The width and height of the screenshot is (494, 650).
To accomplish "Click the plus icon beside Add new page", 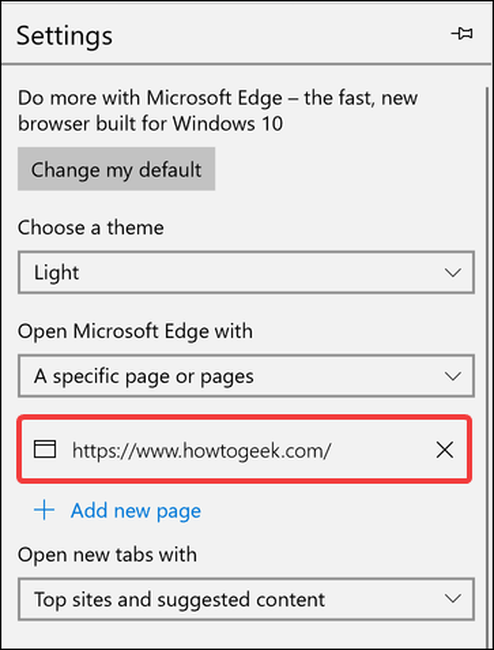I will (44, 510).
